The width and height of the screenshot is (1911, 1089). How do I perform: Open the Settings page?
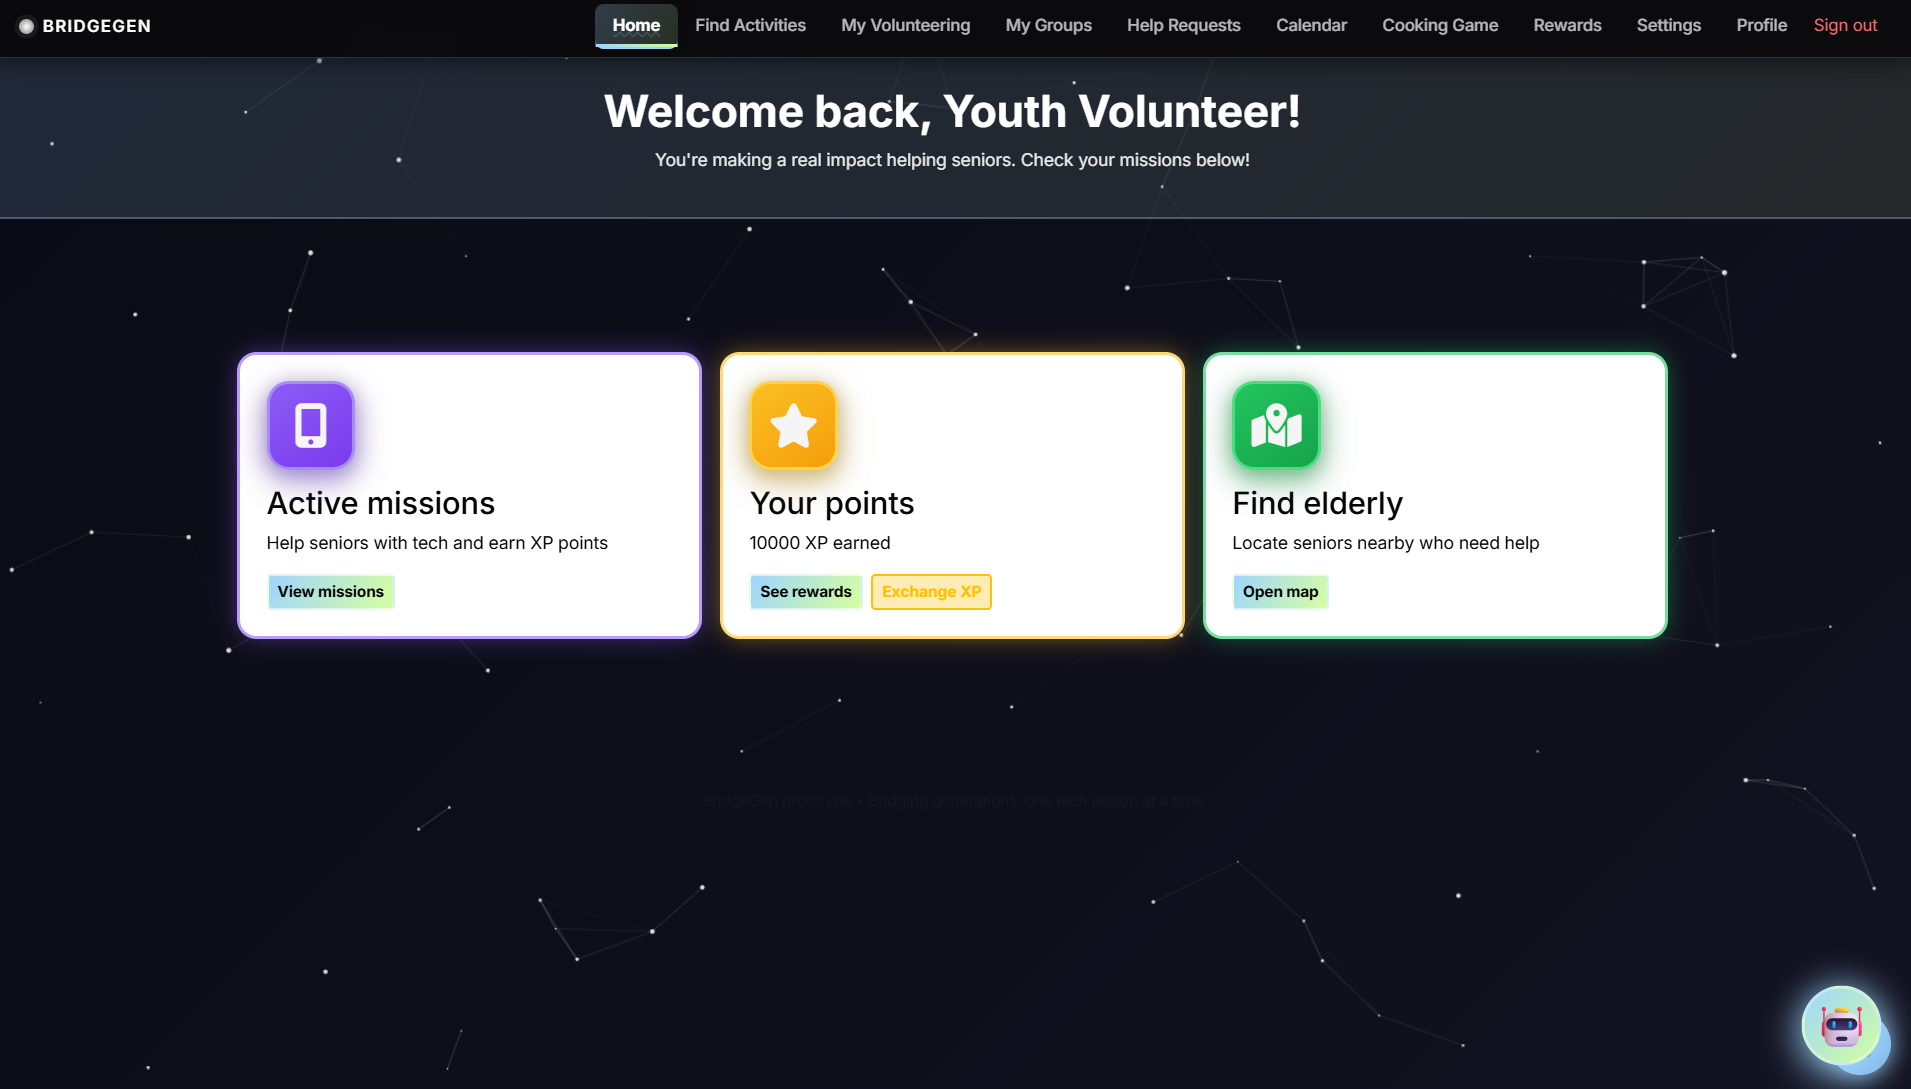coord(1668,25)
